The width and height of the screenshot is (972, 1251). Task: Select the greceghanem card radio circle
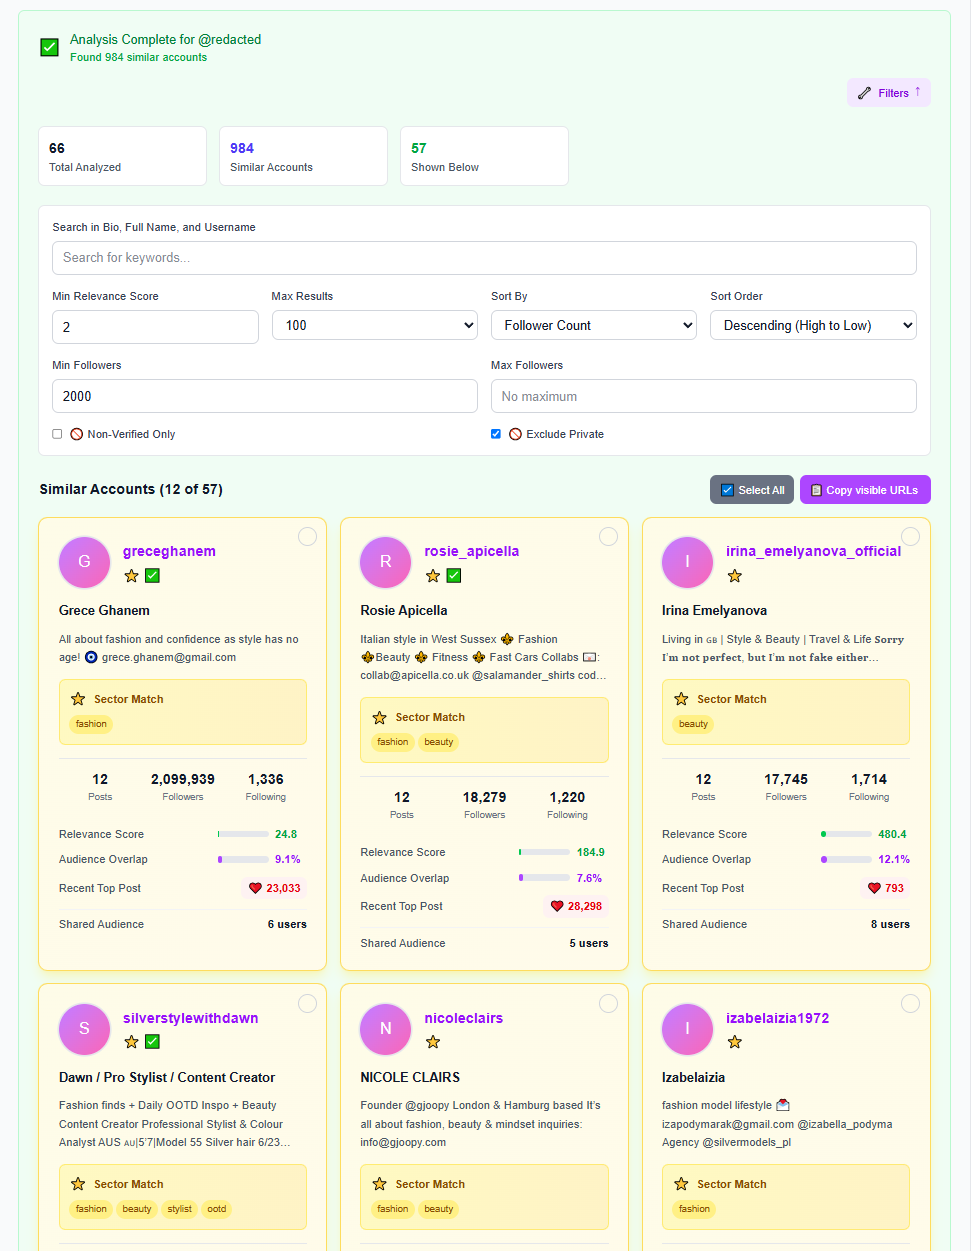(307, 537)
